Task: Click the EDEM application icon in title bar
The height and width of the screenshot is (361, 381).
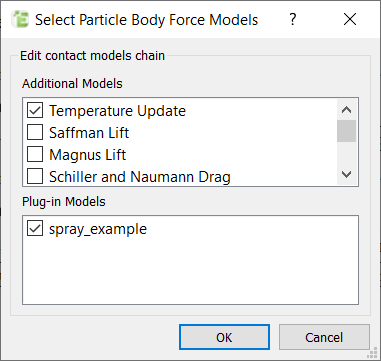Action: (x=20, y=19)
